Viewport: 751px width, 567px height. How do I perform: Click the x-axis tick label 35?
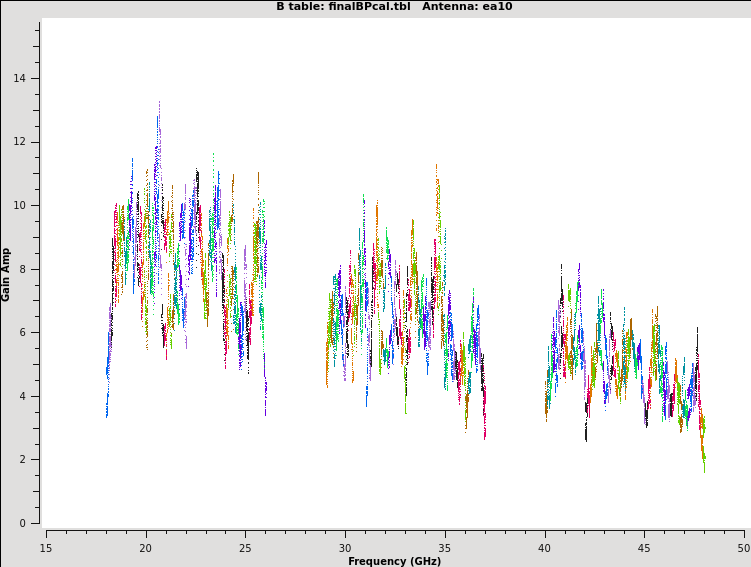click(445, 548)
